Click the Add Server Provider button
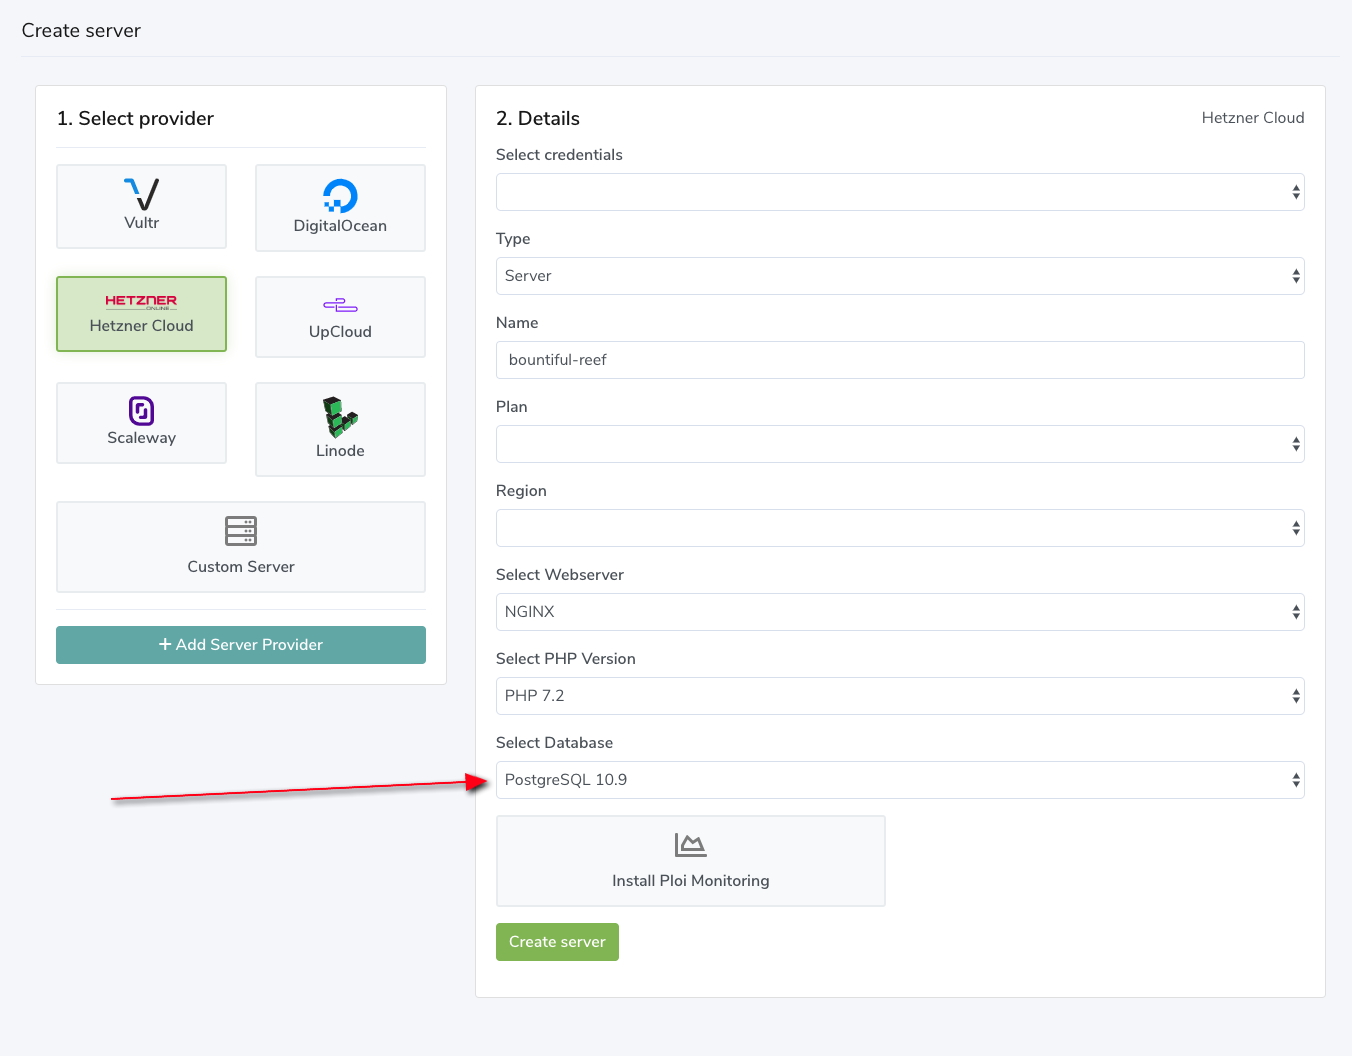This screenshot has width=1352, height=1056. click(241, 645)
